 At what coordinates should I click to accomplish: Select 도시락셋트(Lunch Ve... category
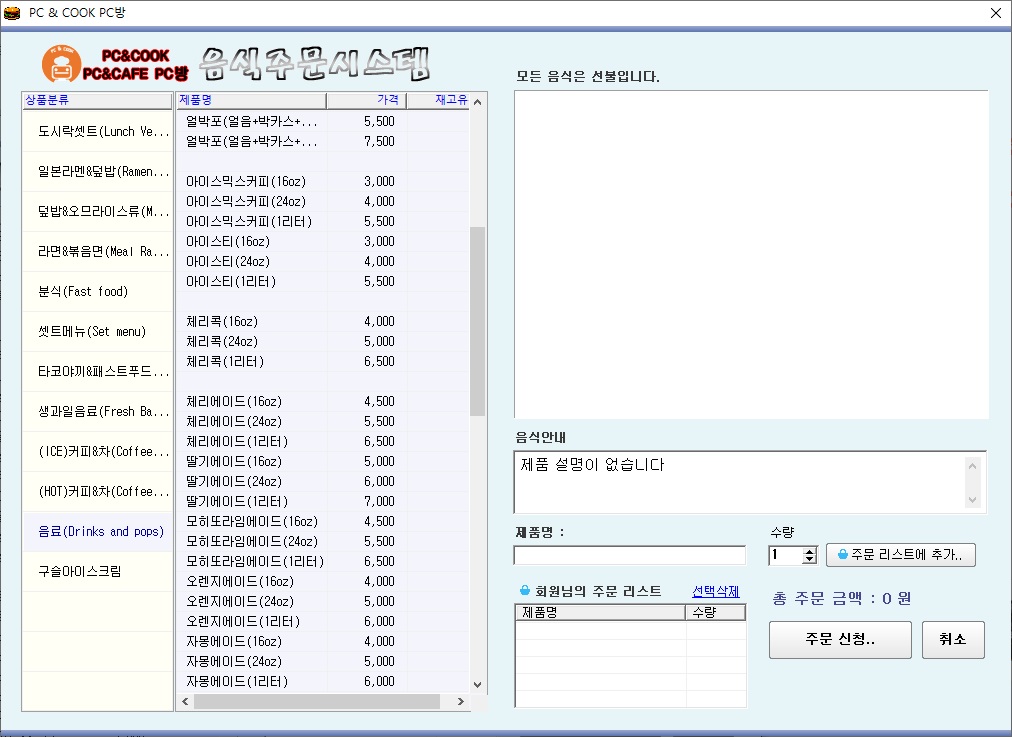(98, 132)
